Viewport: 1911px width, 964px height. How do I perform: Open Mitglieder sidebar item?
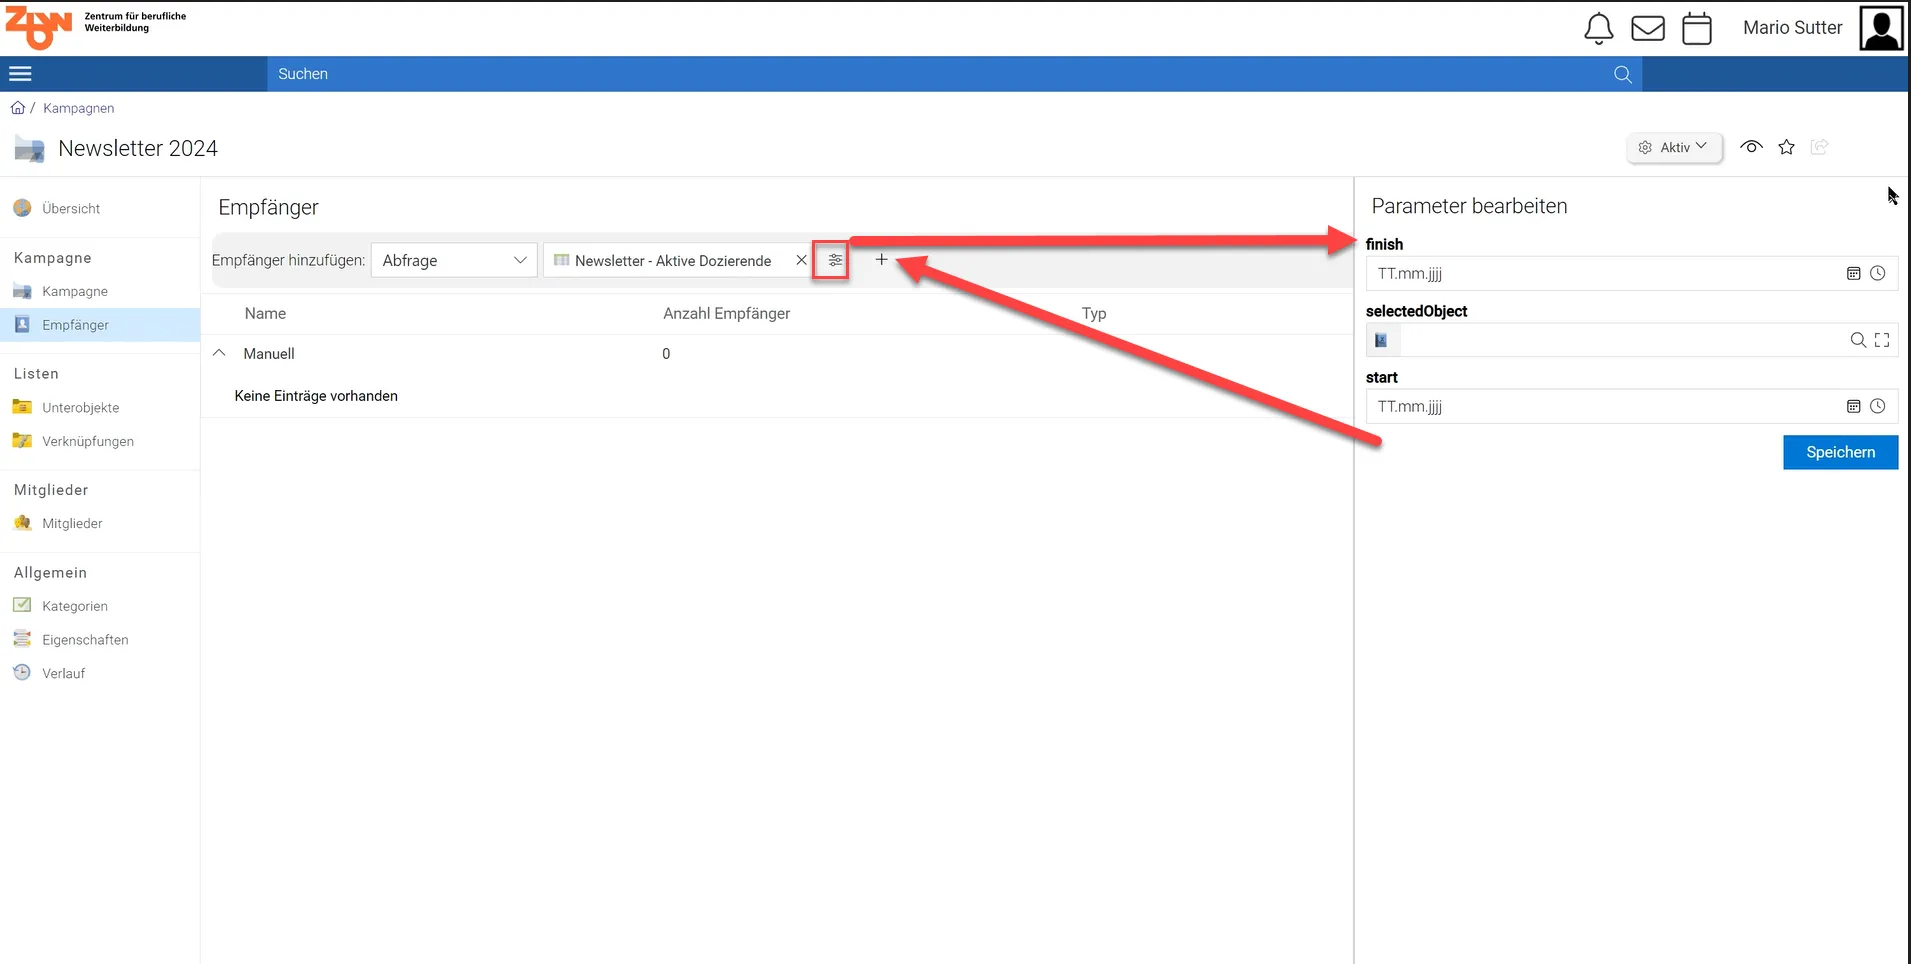72,523
